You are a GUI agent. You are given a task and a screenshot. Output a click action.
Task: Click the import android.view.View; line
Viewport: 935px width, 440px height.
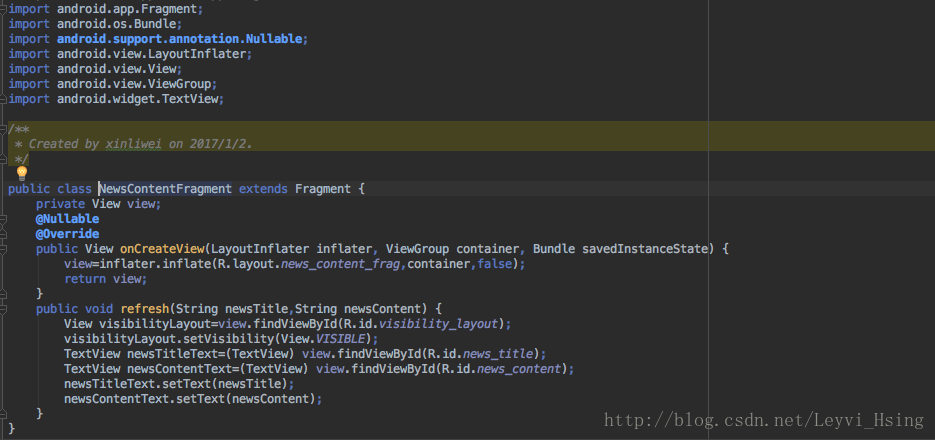[x=95, y=69]
